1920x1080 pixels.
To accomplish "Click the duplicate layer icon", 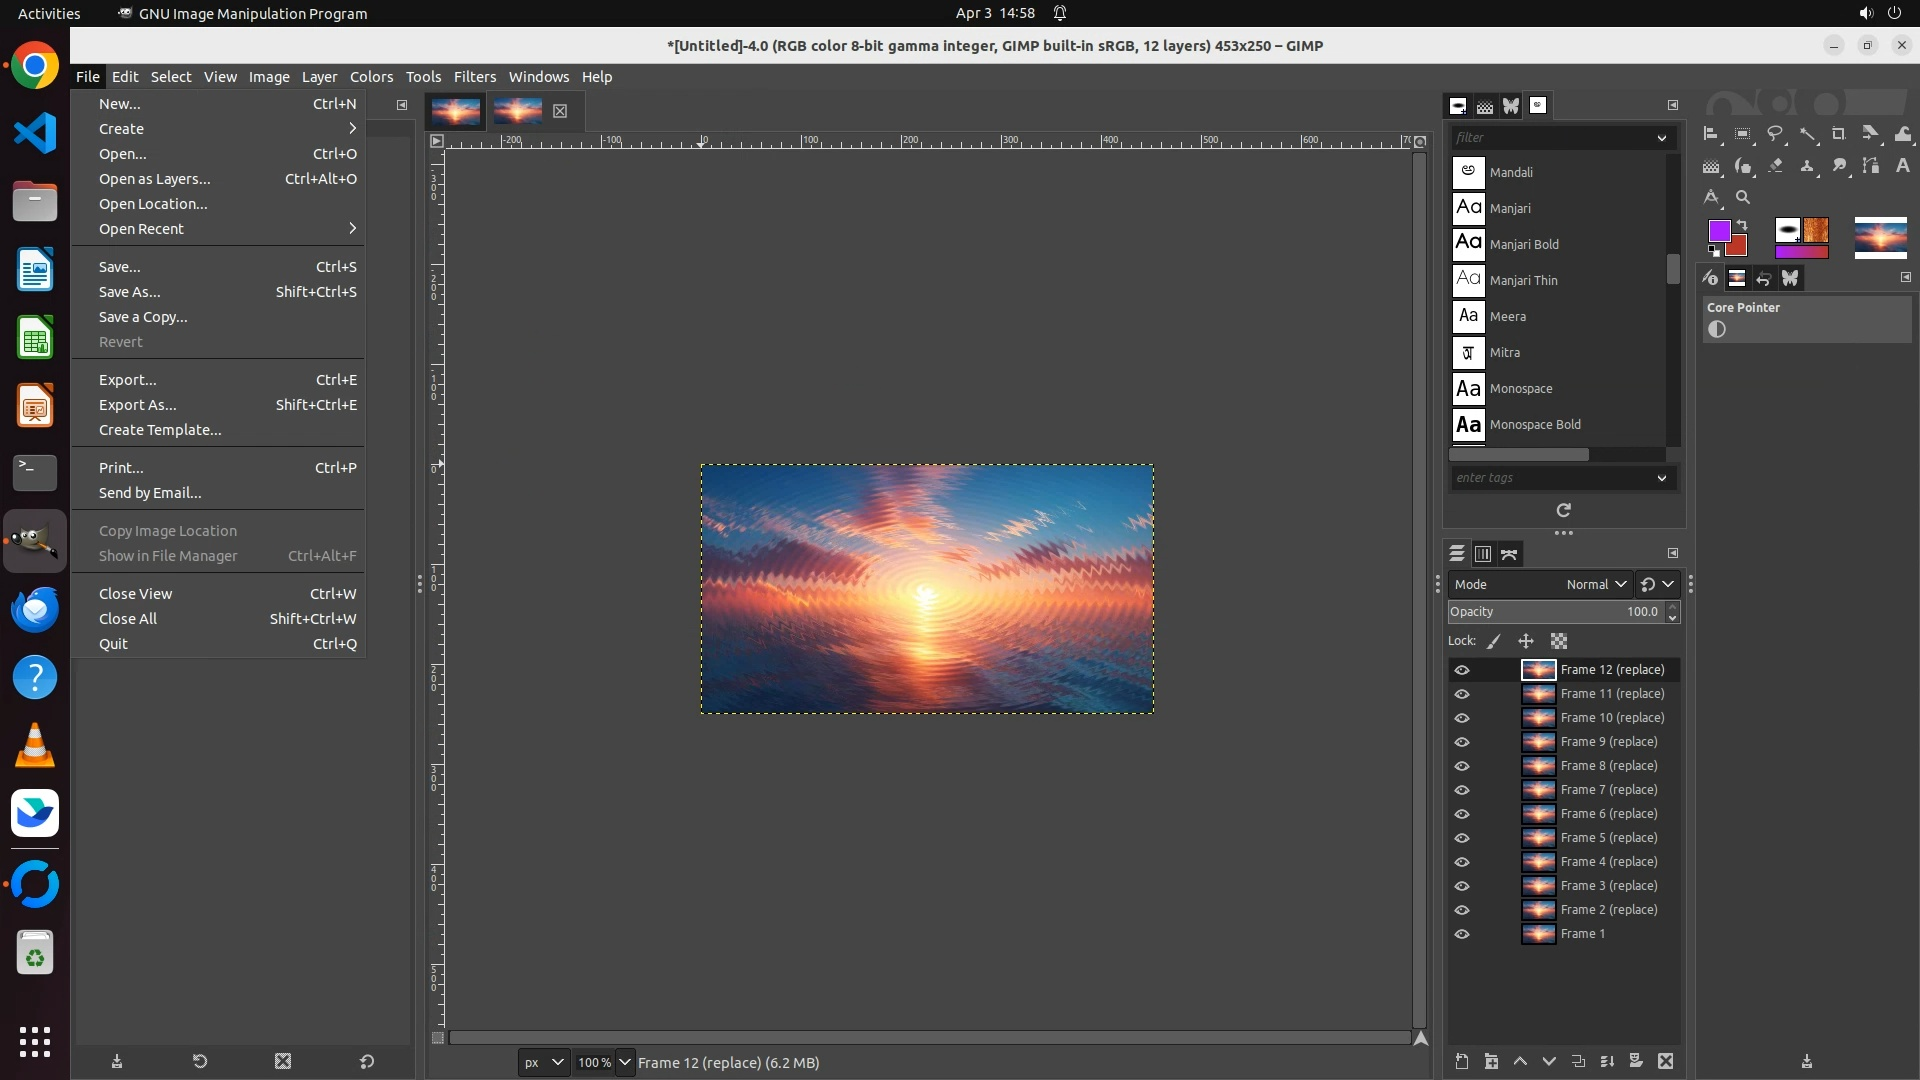I will [1578, 1061].
